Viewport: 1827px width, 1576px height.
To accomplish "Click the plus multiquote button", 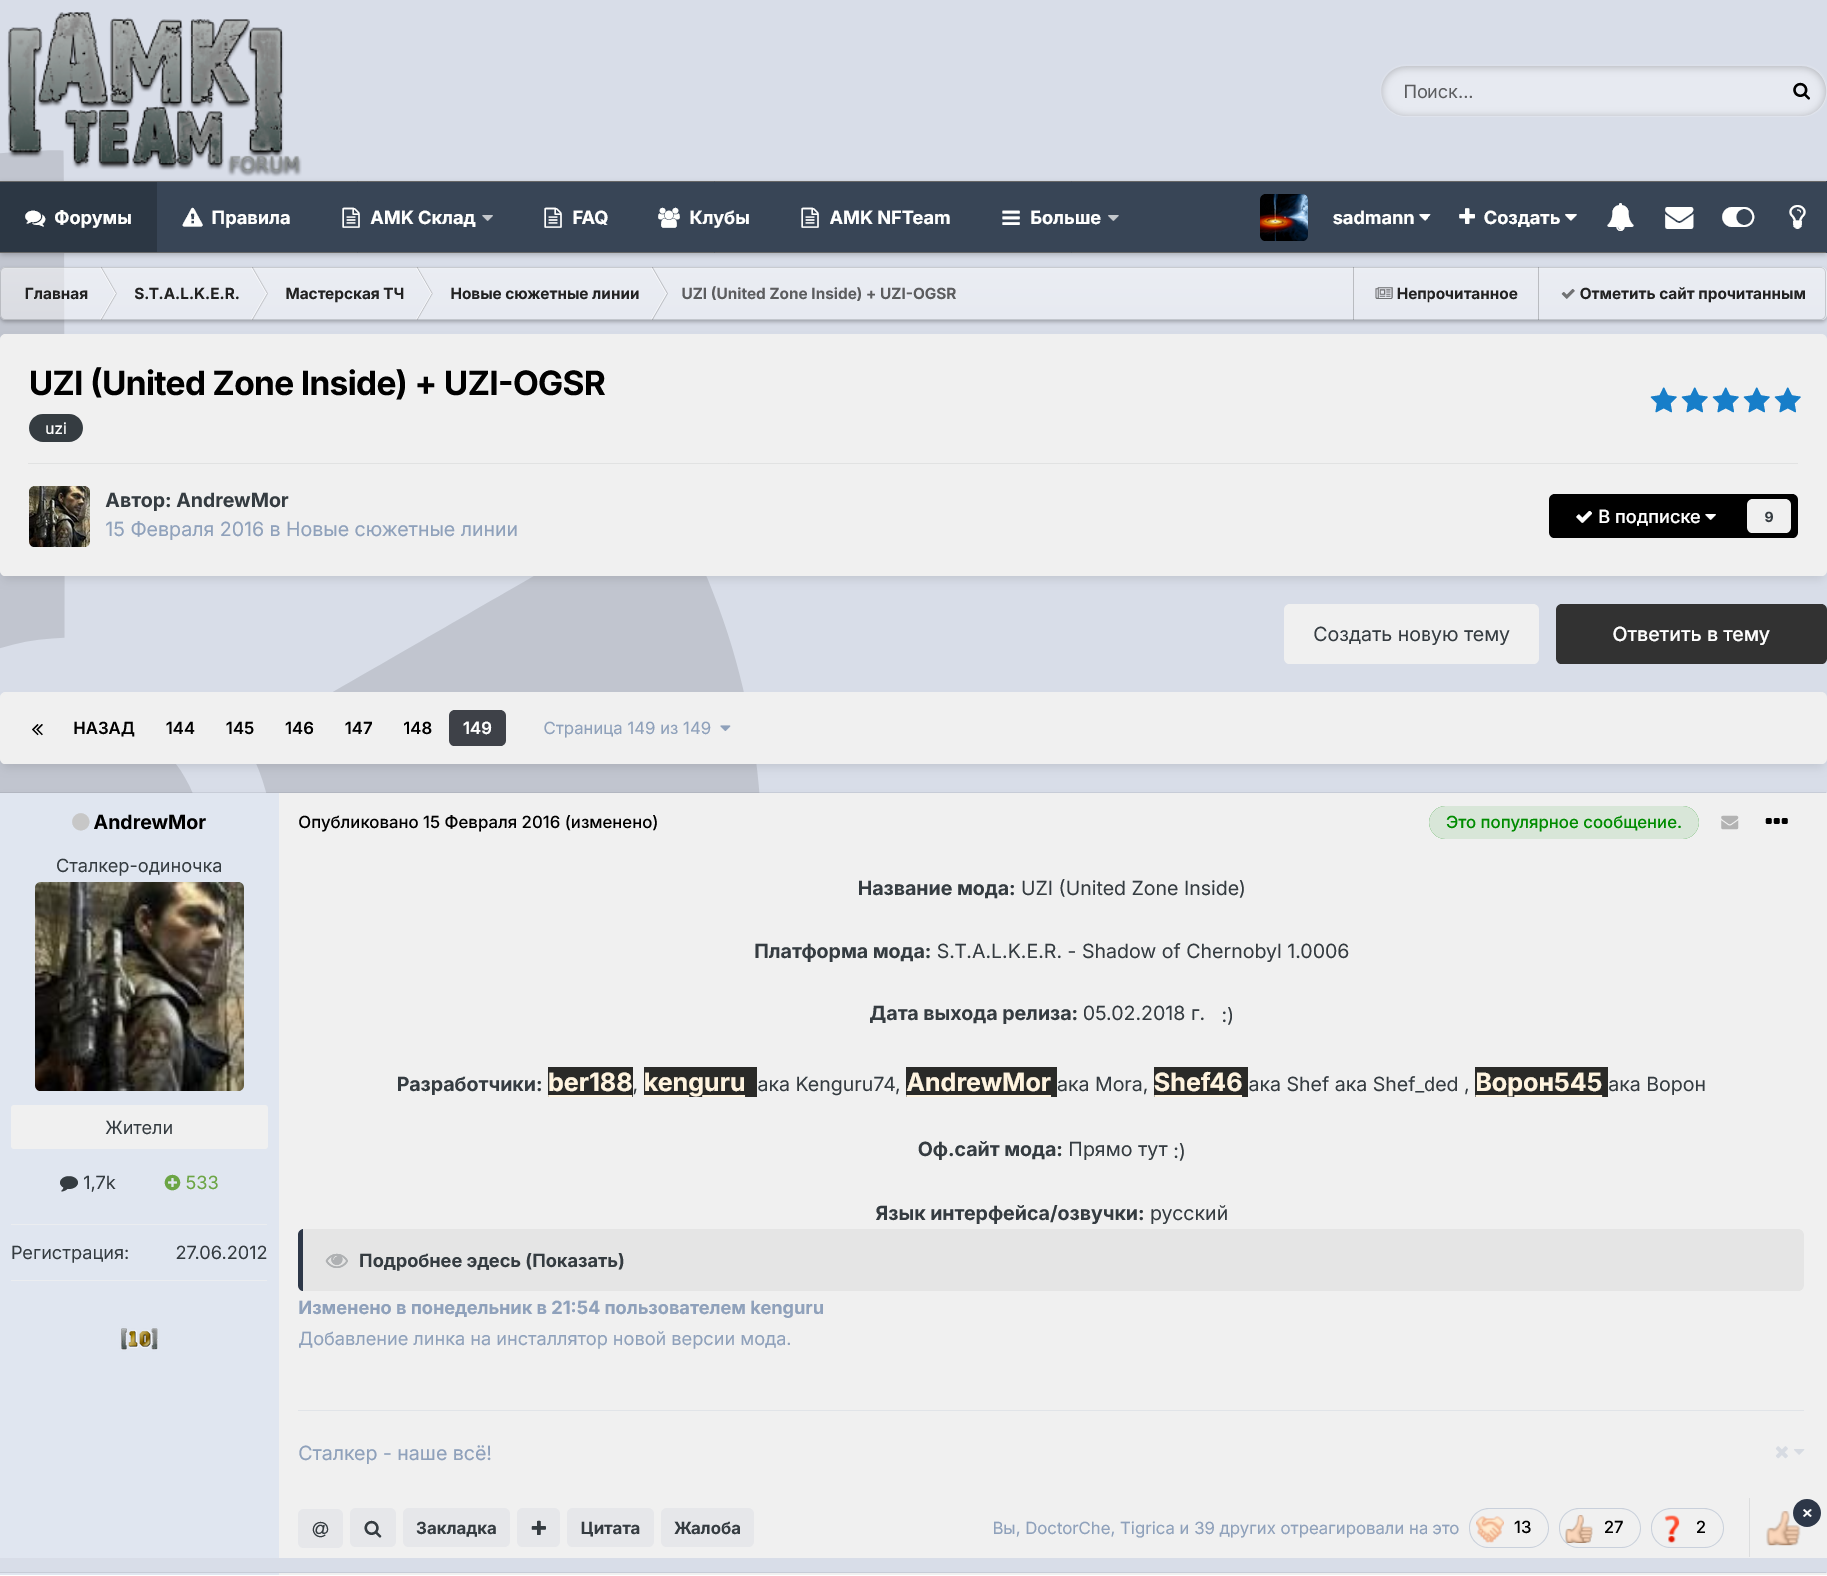I will click(538, 1528).
